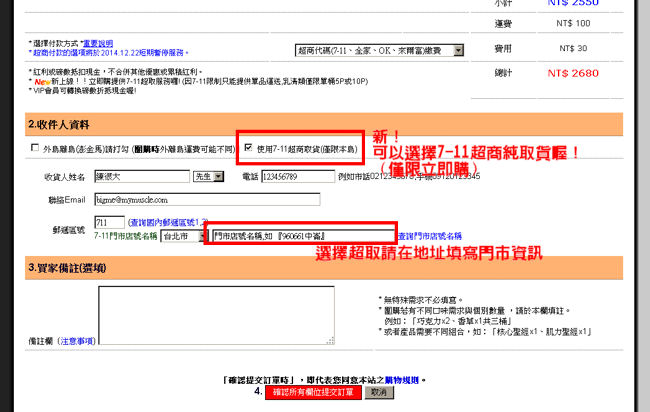Focus the phone (電話) input field
Image resolution: width=650 pixels, height=412 pixels.
pyautogui.click(x=298, y=177)
